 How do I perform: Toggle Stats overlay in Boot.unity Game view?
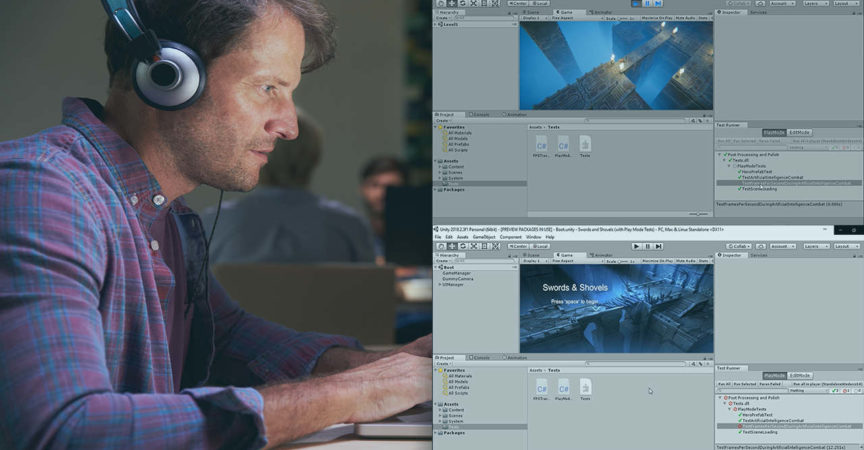coord(704,261)
